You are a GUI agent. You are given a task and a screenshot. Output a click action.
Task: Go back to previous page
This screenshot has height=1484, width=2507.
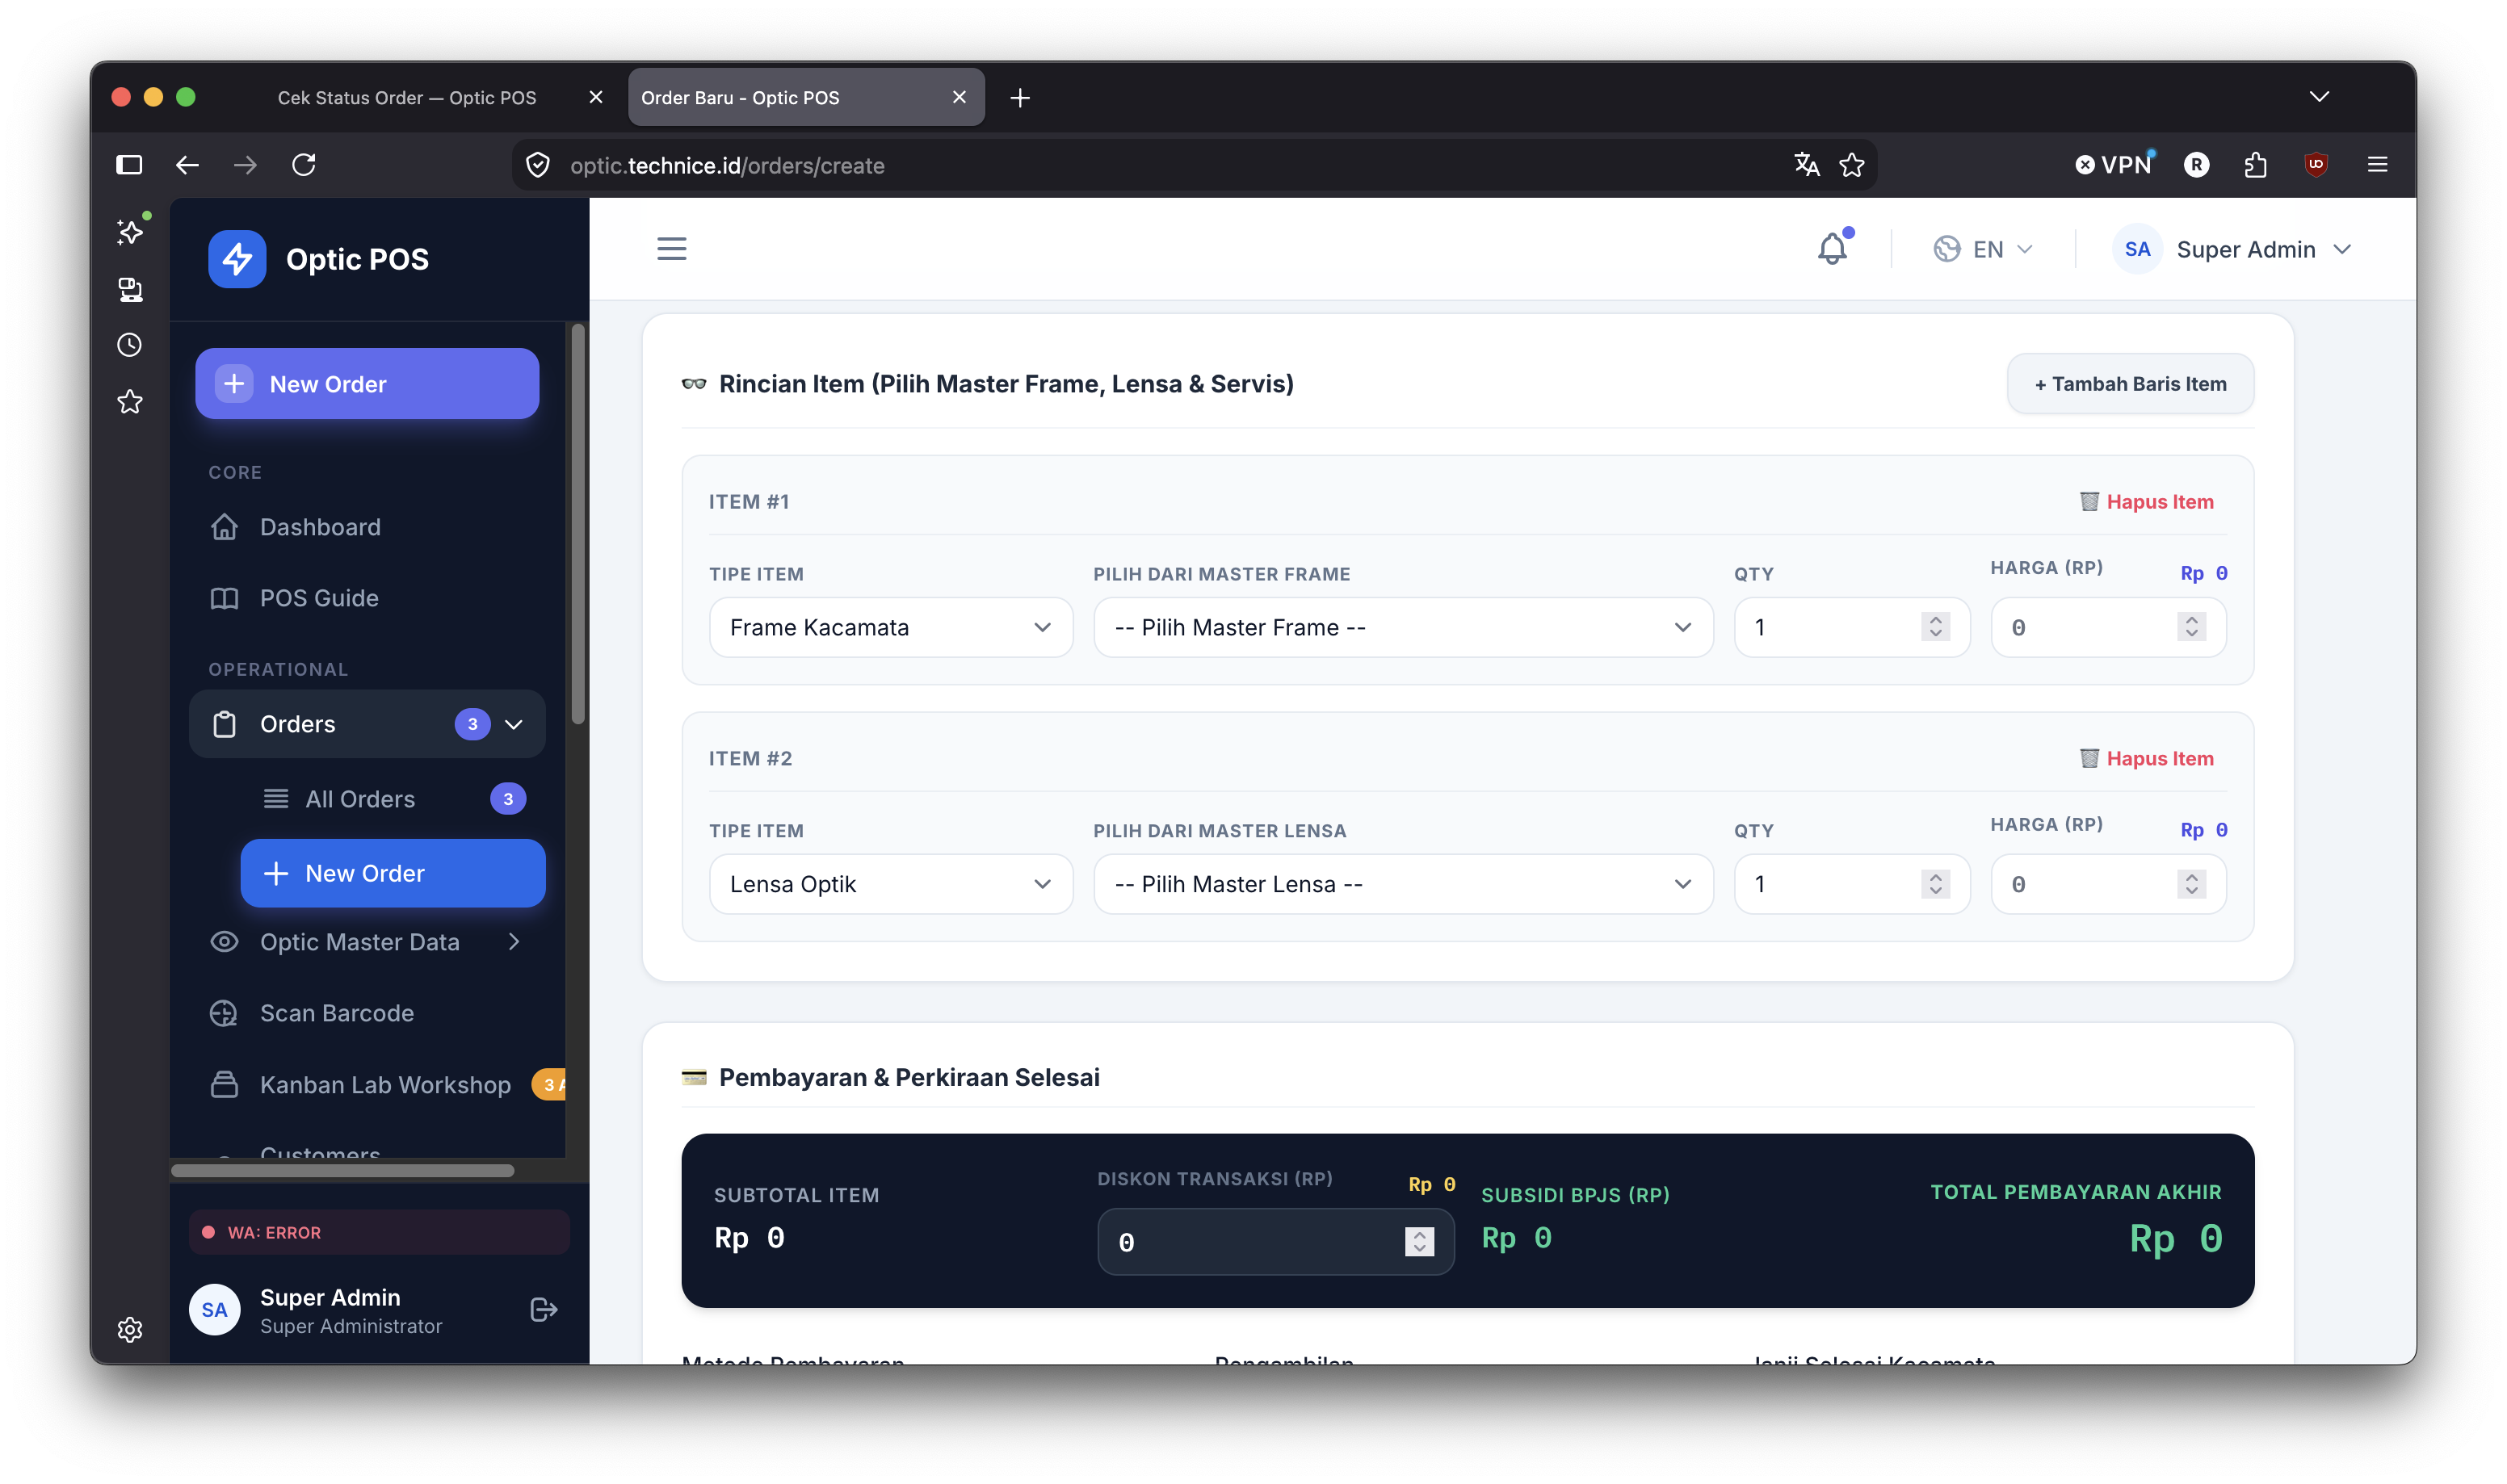pyautogui.click(x=187, y=165)
